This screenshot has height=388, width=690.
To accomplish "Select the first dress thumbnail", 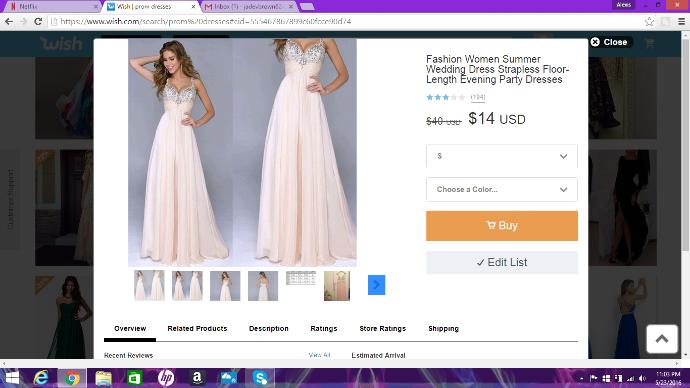I will point(149,286).
